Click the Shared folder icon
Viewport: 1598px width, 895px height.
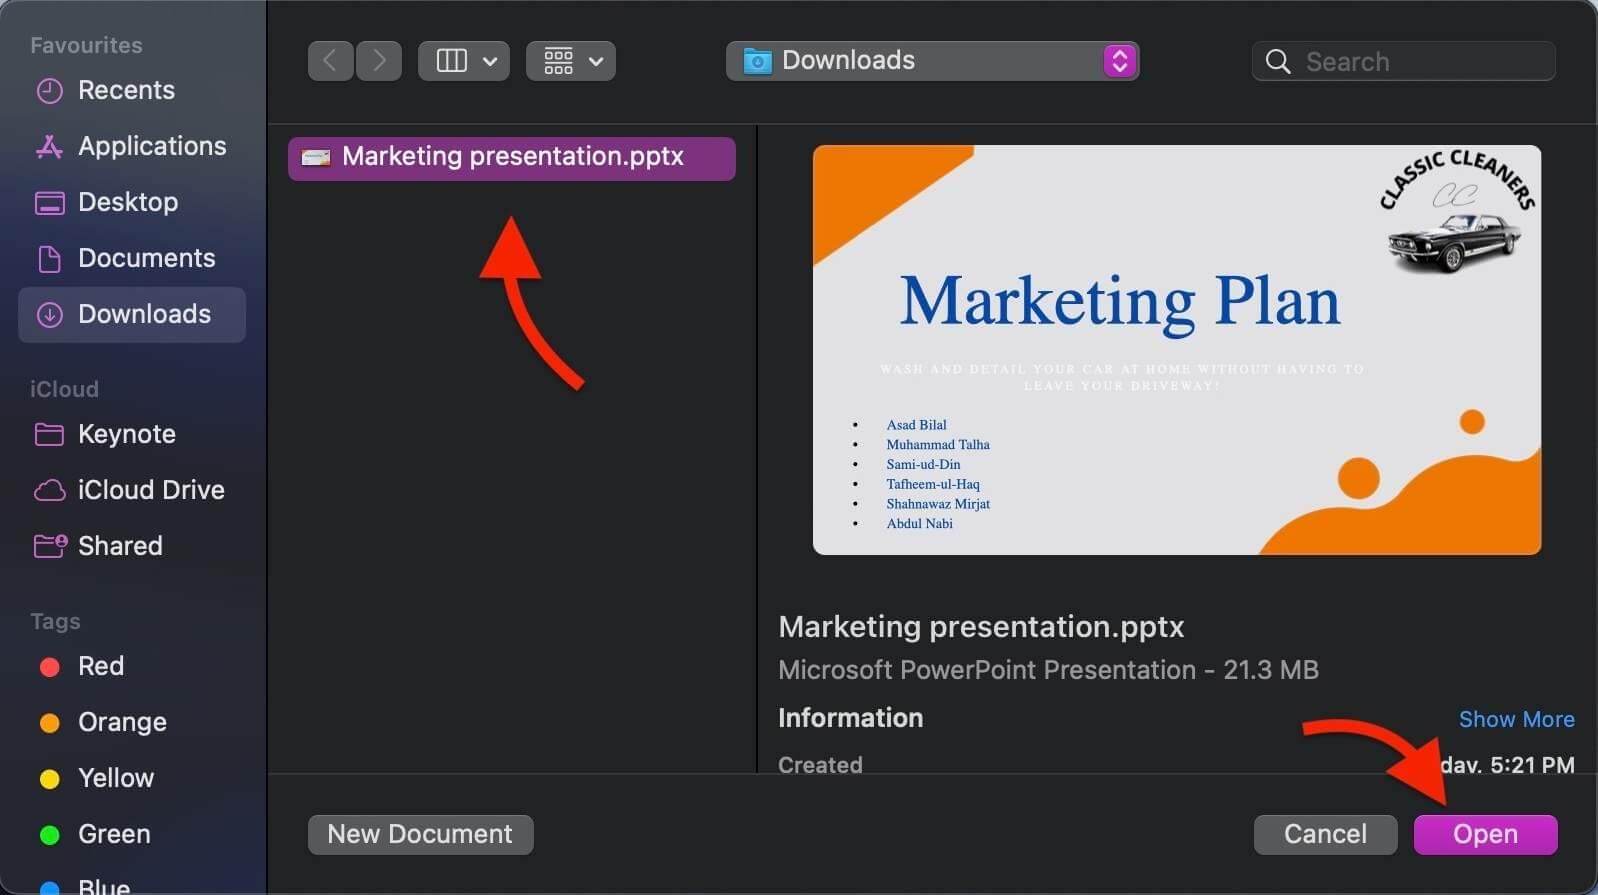pos(50,546)
